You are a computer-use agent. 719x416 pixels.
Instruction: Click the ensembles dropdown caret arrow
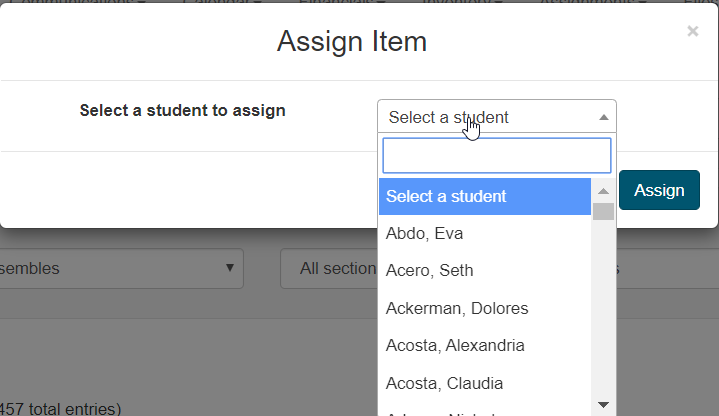tap(229, 268)
